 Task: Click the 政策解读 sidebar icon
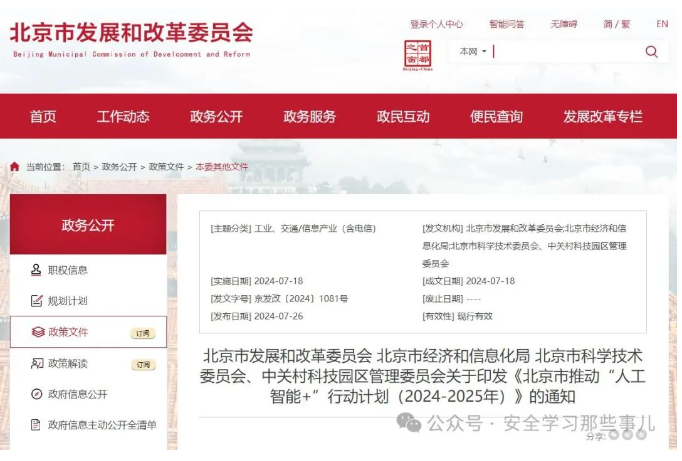coord(35,363)
